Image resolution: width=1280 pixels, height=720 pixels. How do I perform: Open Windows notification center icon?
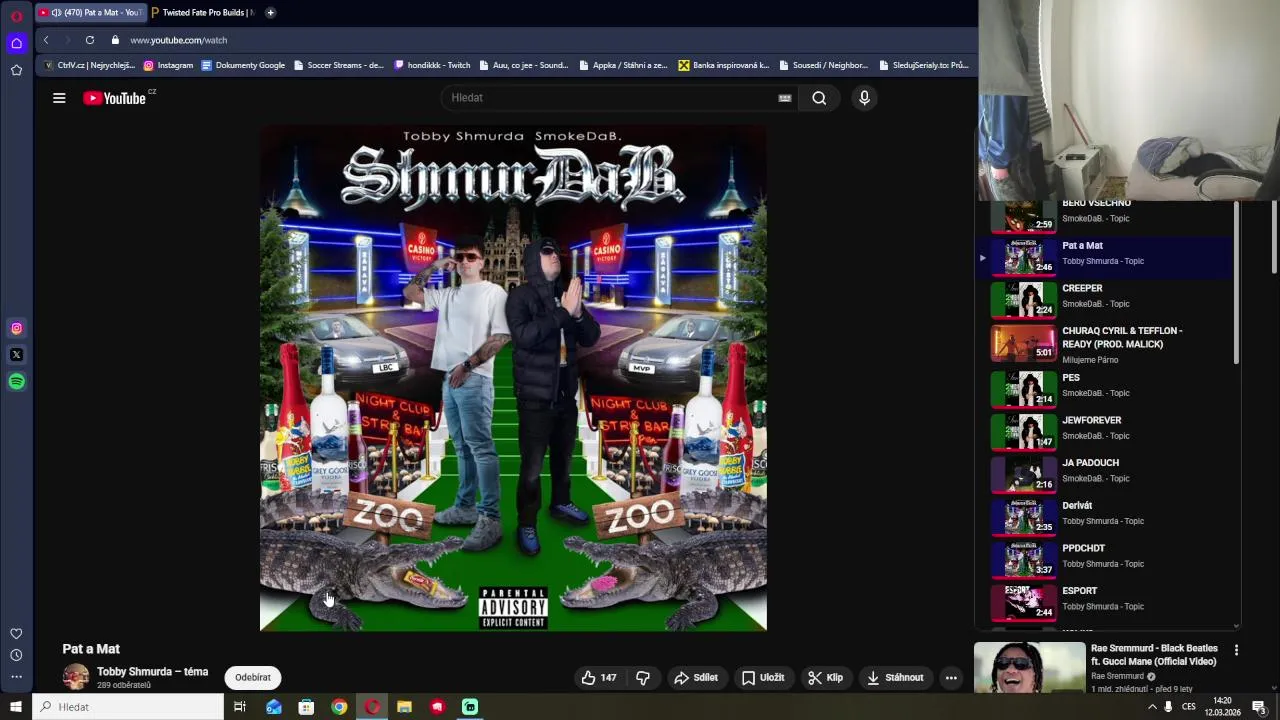pos(1259,707)
